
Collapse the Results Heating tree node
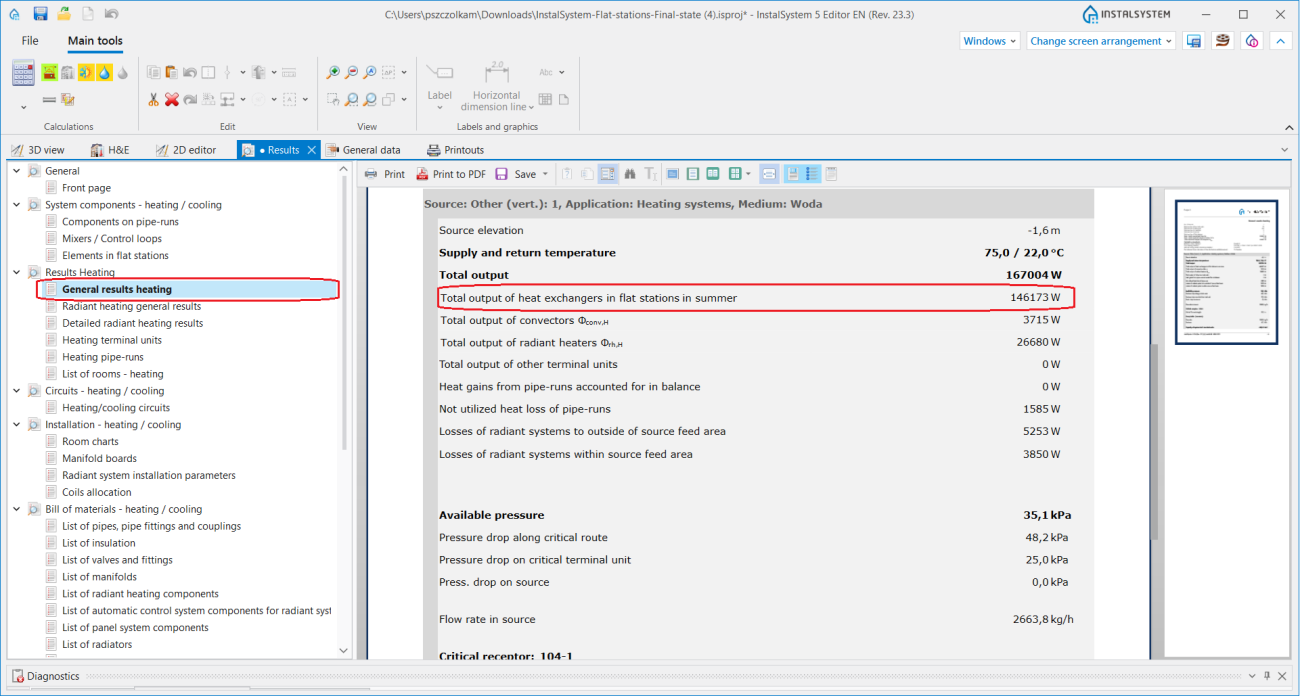coord(17,272)
